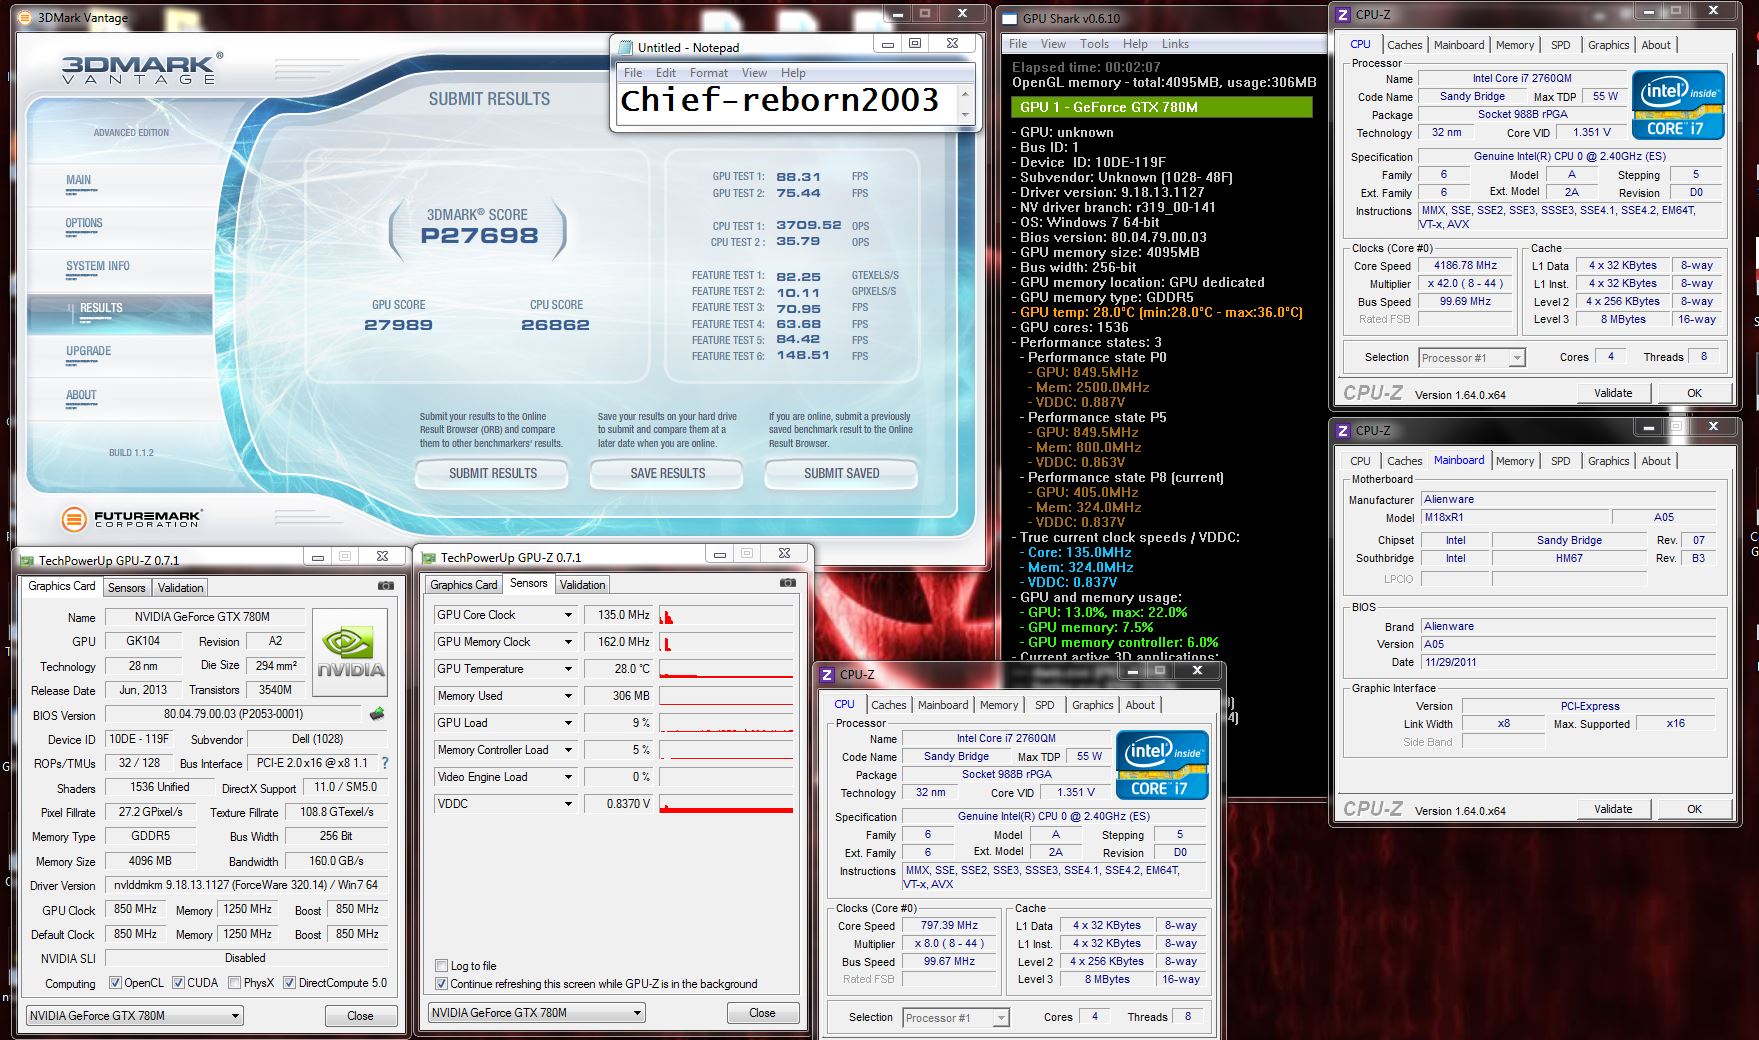Select OPTIONS in 3DMark Vantage sidebar
Screen dimensions: 1759x1040
click(84, 223)
